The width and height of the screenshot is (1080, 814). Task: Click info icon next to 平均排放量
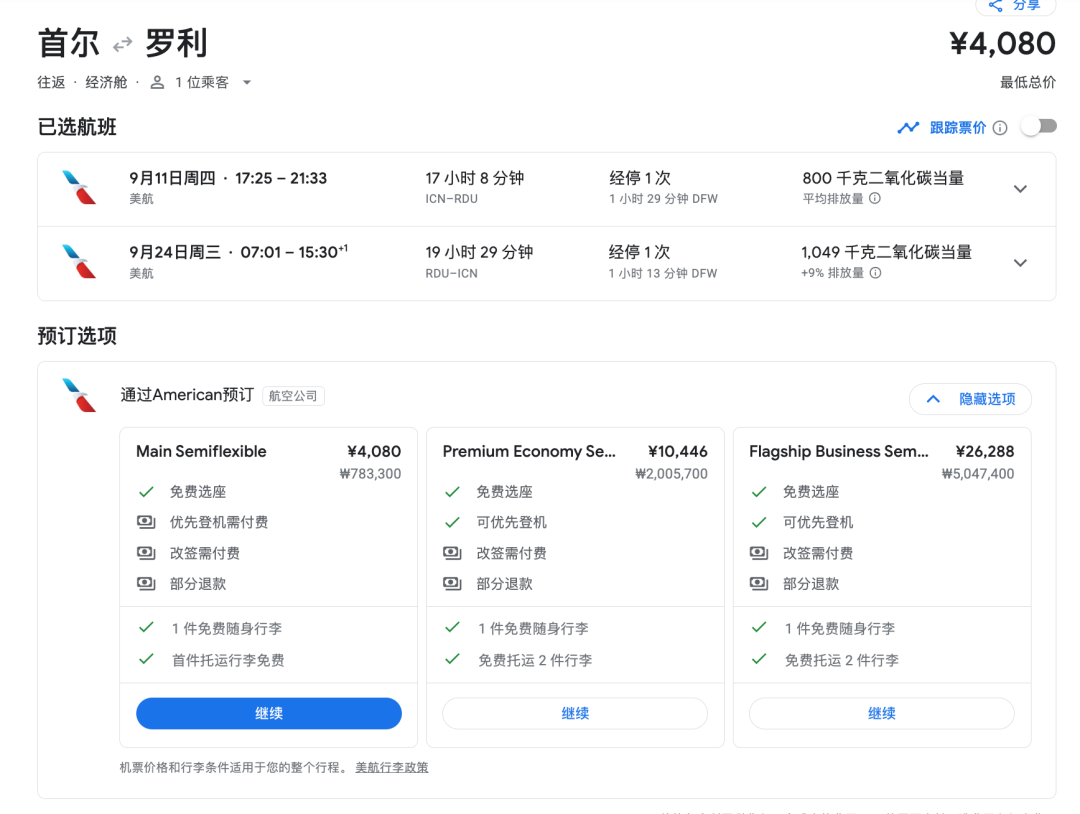tap(875, 199)
